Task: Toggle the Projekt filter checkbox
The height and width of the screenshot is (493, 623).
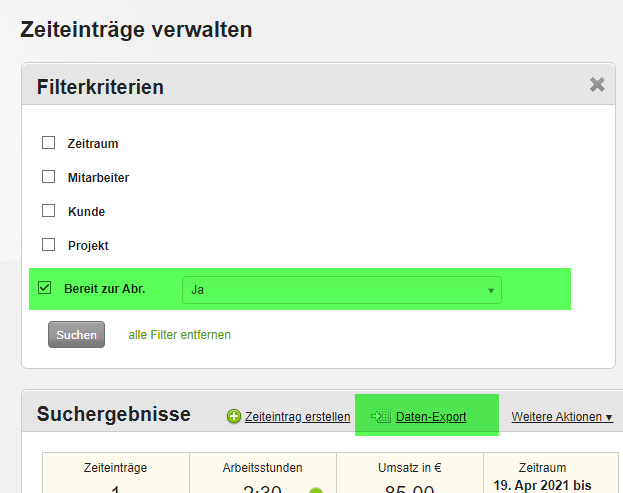Action: coord(48,245)
